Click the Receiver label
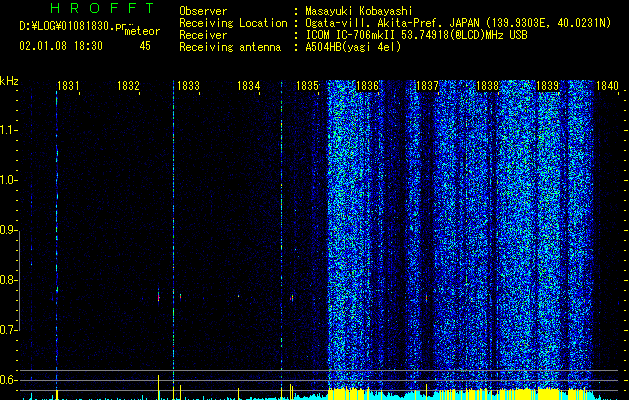 tap(203, 35)
